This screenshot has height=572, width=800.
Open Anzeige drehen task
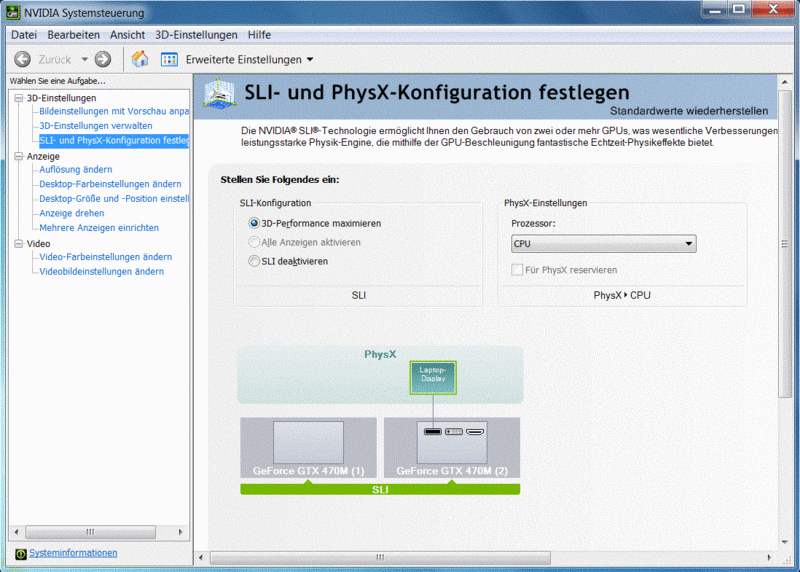[72, 213]
